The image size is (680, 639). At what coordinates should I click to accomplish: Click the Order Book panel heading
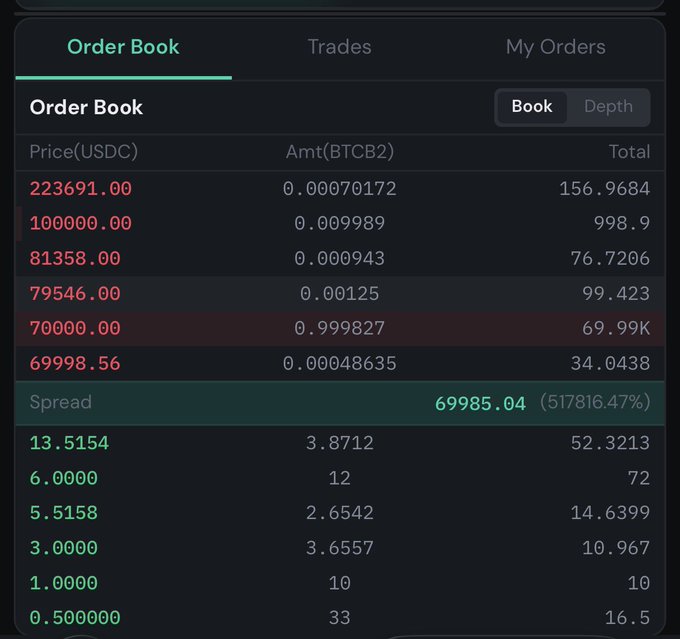point(86,107)
